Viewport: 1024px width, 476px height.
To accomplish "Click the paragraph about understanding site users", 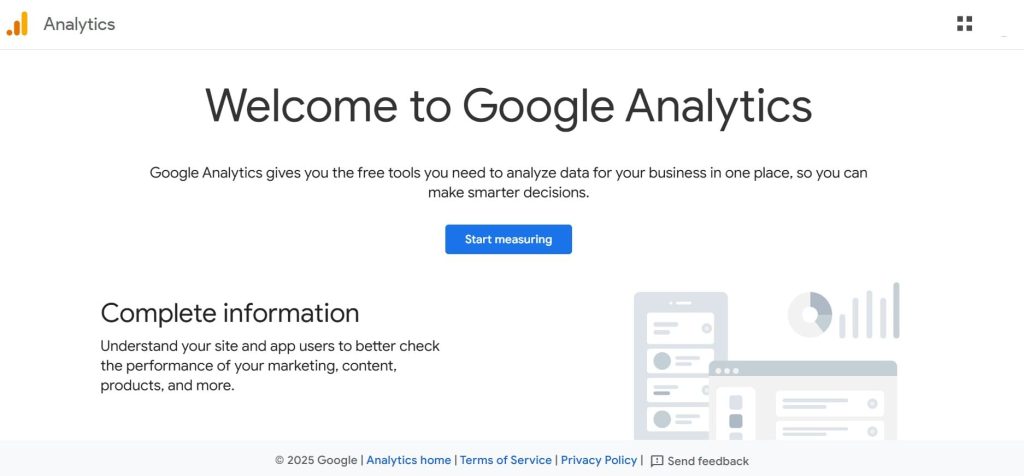I will coord(270,366).
